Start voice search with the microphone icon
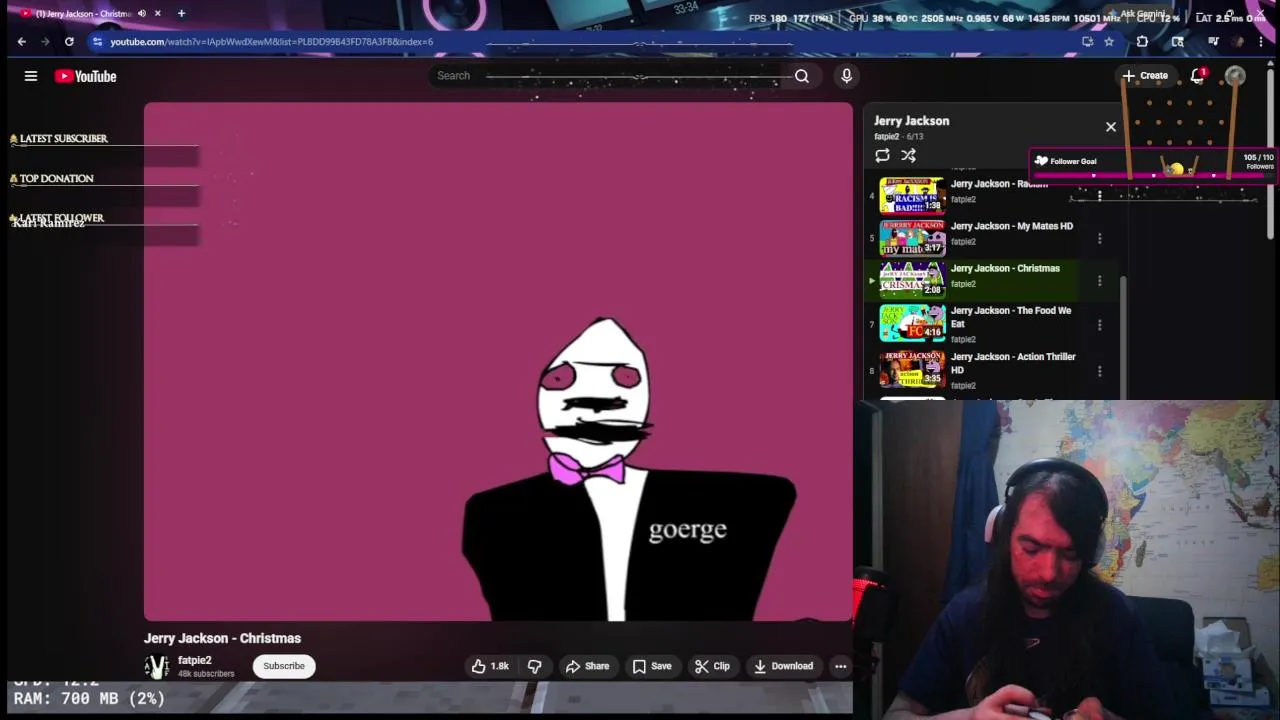The image size is (1280, 720). click(x=846, y=76)
